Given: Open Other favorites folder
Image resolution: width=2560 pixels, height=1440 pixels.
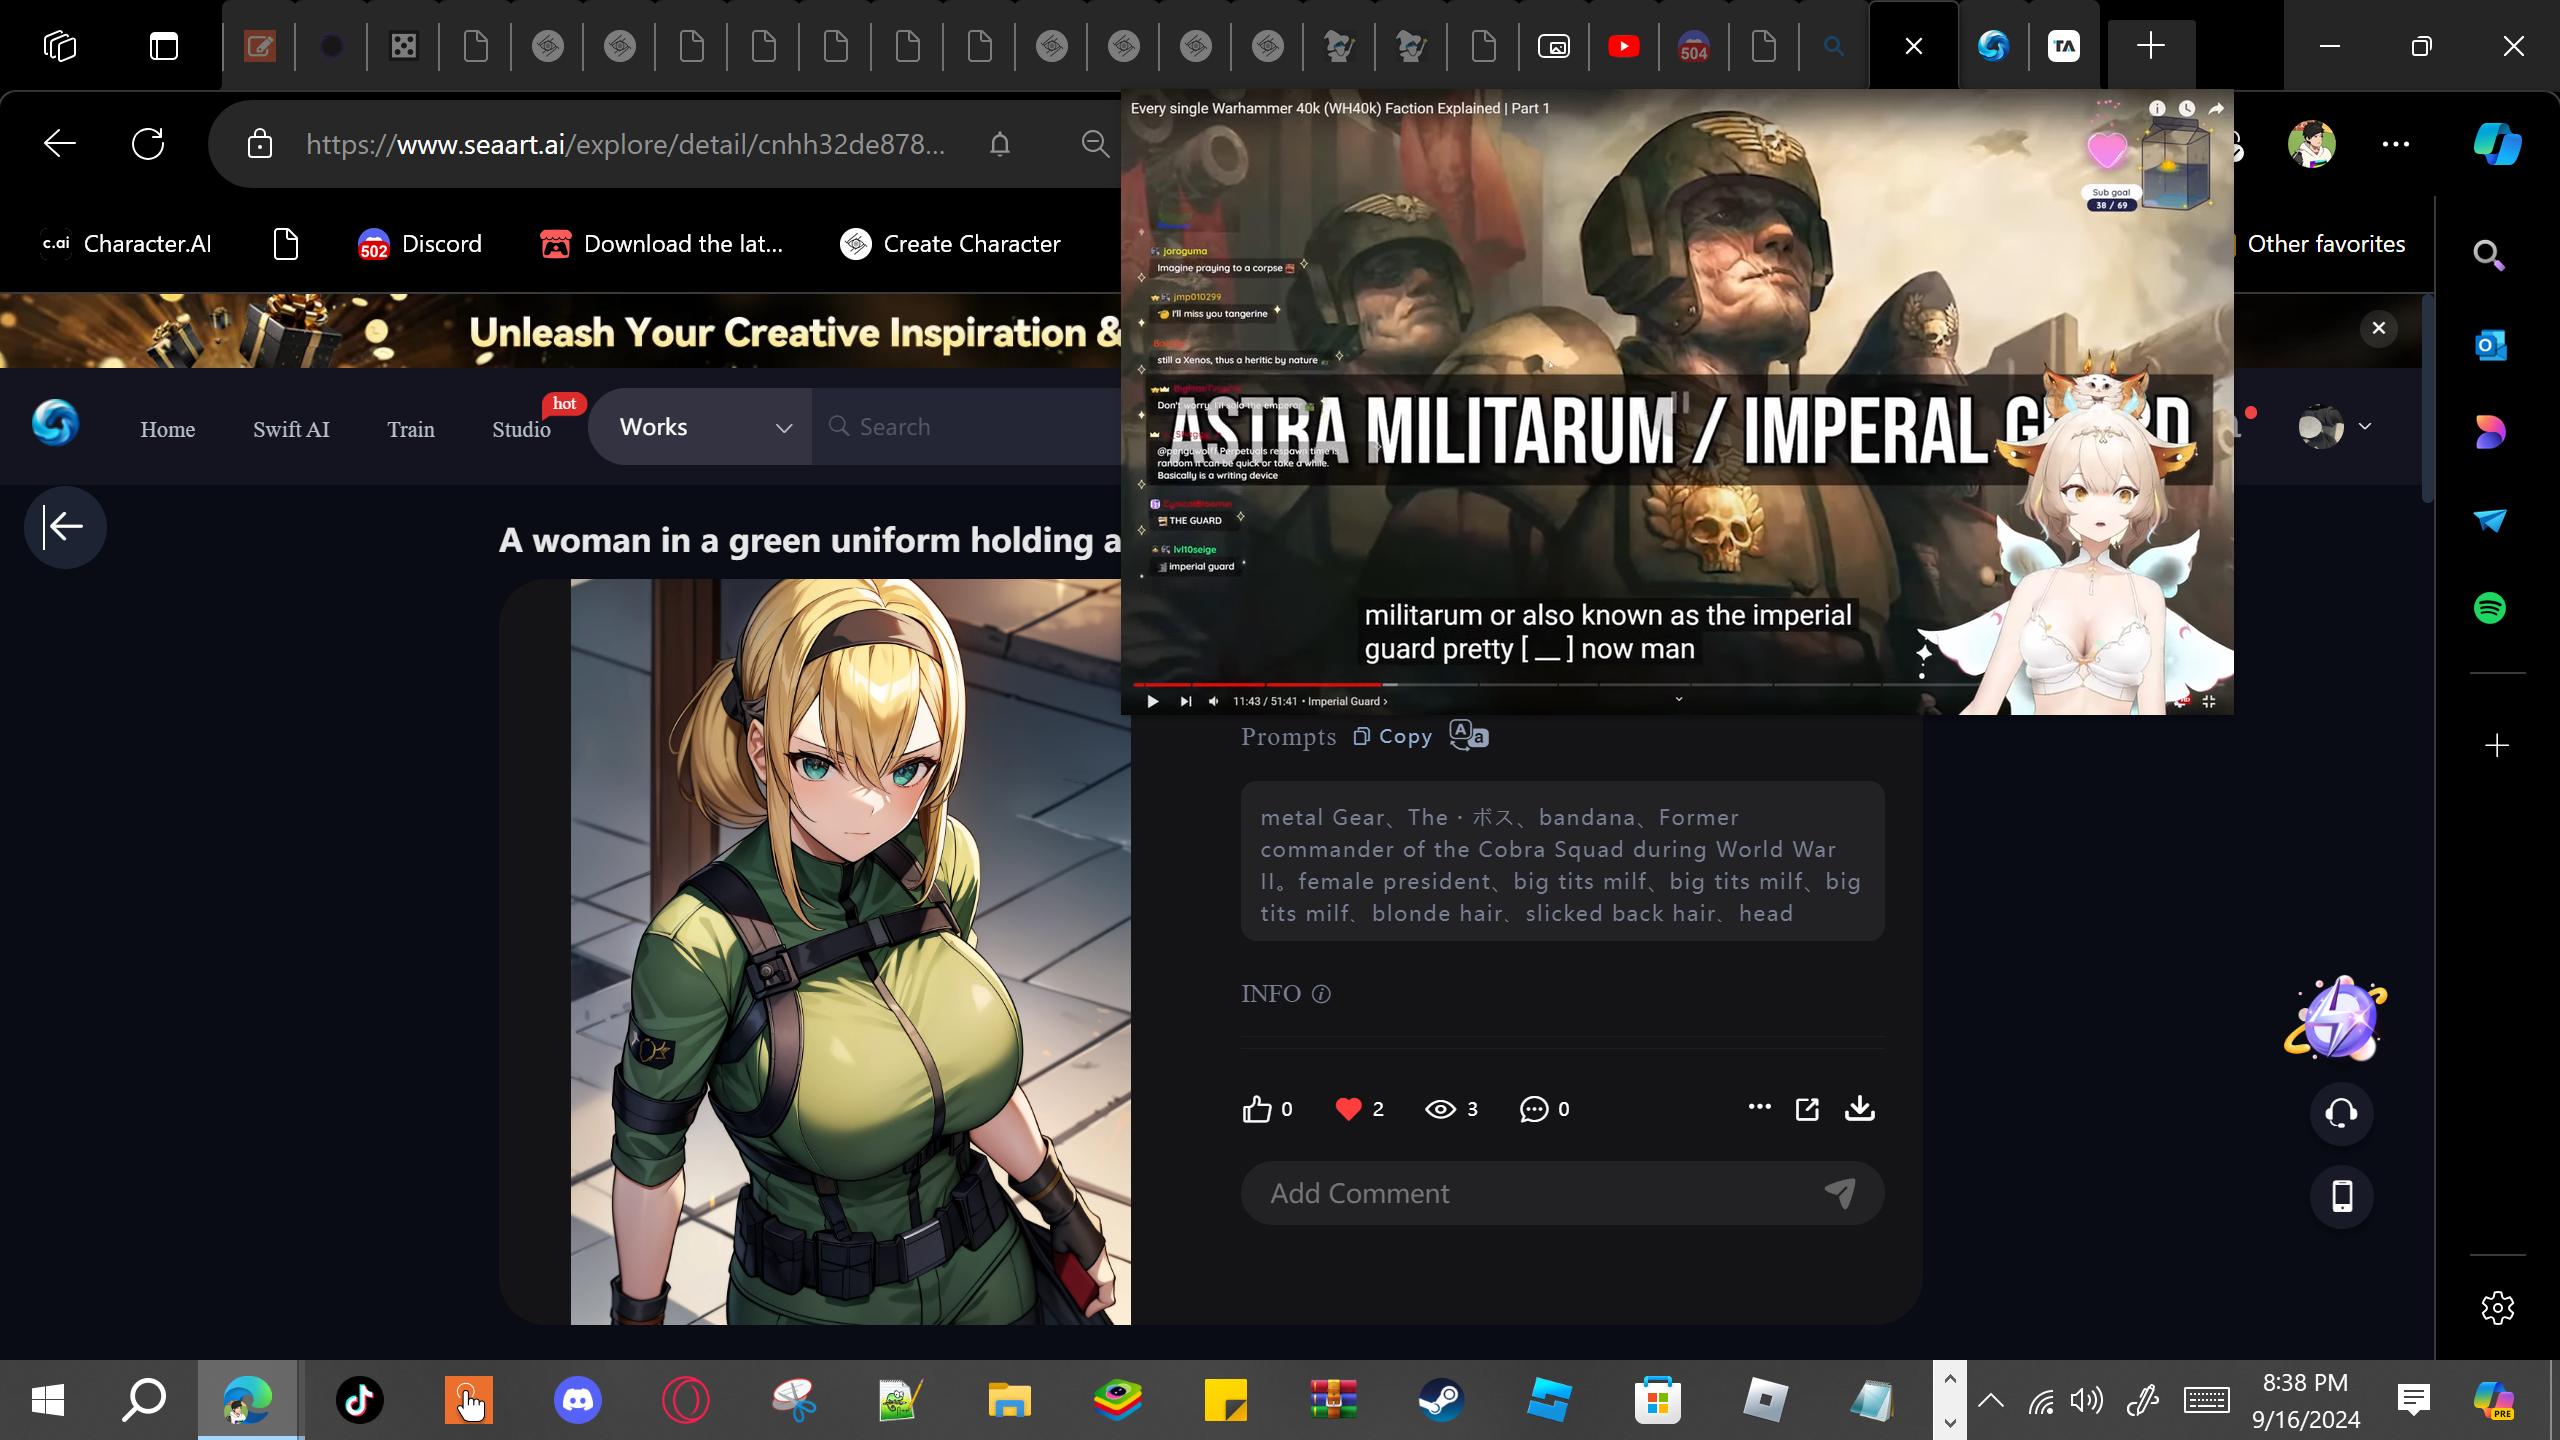Looking at the screenshot, I should [x=2326, y=244].
